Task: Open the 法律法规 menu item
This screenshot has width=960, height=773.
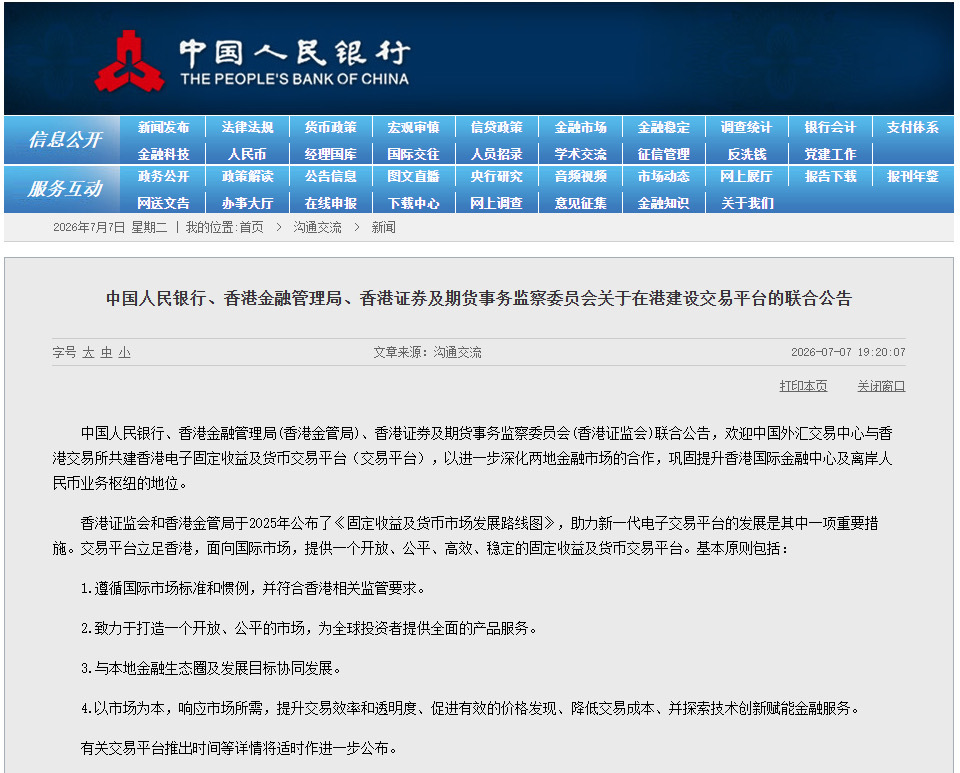Action: (x=247, y=127)
